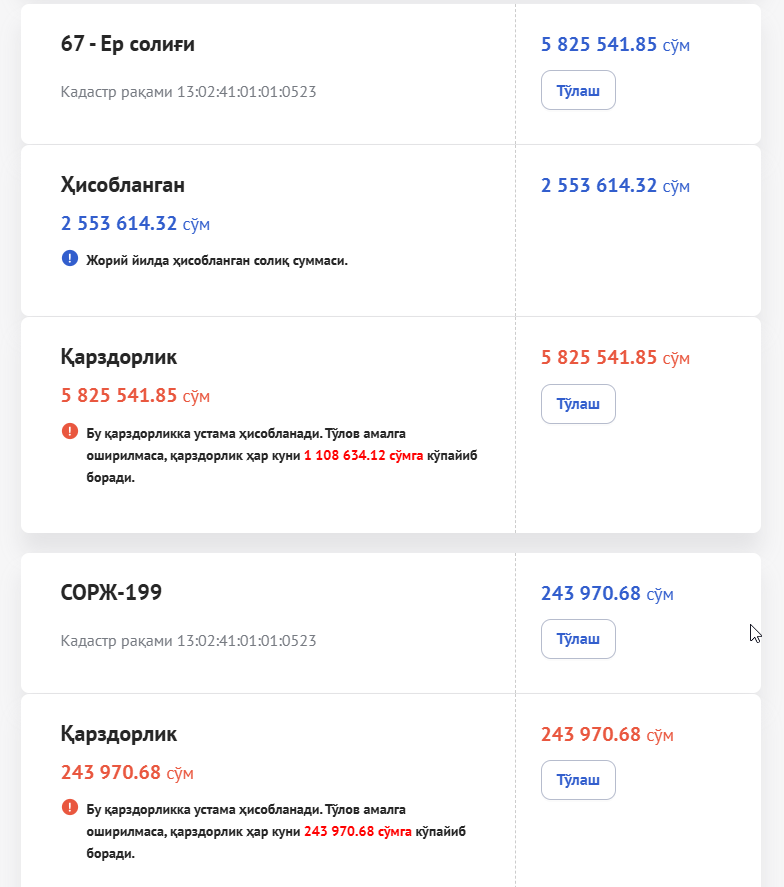
Task: Click the Ҳисобланган heading
Action: [x=123, y=185]
